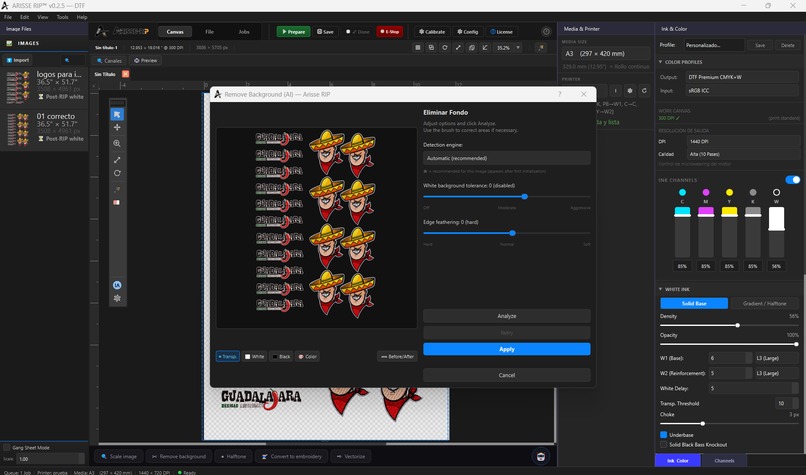Screen dimensions: 806x475
Task: Click the fit-to-corner arrow icon near zoom
Action: point(485,47)
